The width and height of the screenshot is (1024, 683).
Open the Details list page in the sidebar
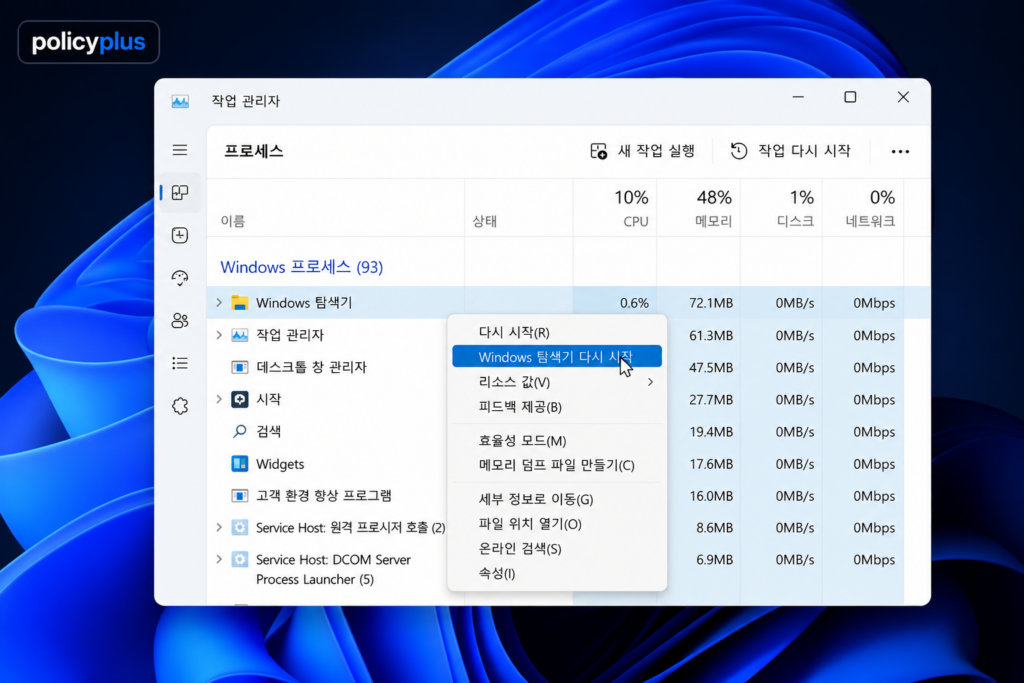[x=180, y=363]
